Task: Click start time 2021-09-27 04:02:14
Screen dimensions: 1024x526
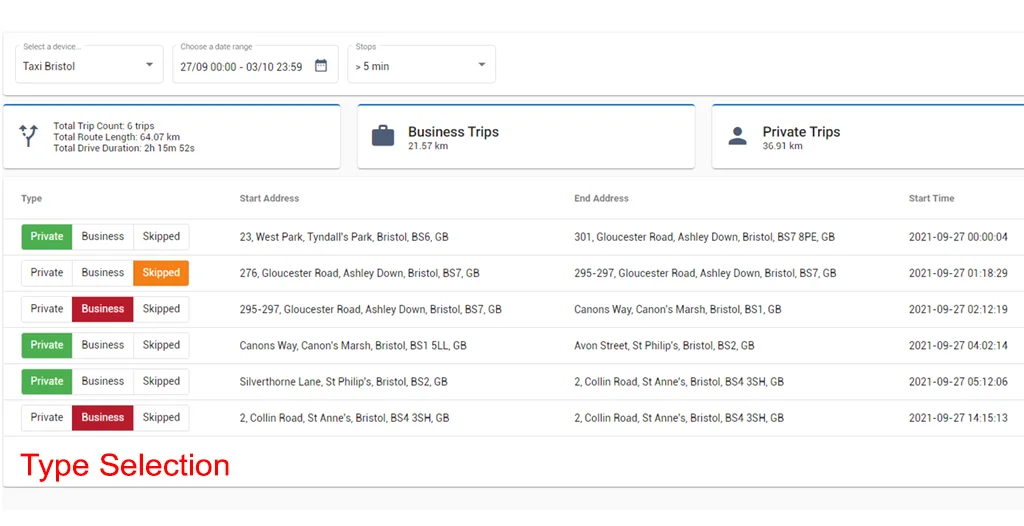Action: (958, 346)
